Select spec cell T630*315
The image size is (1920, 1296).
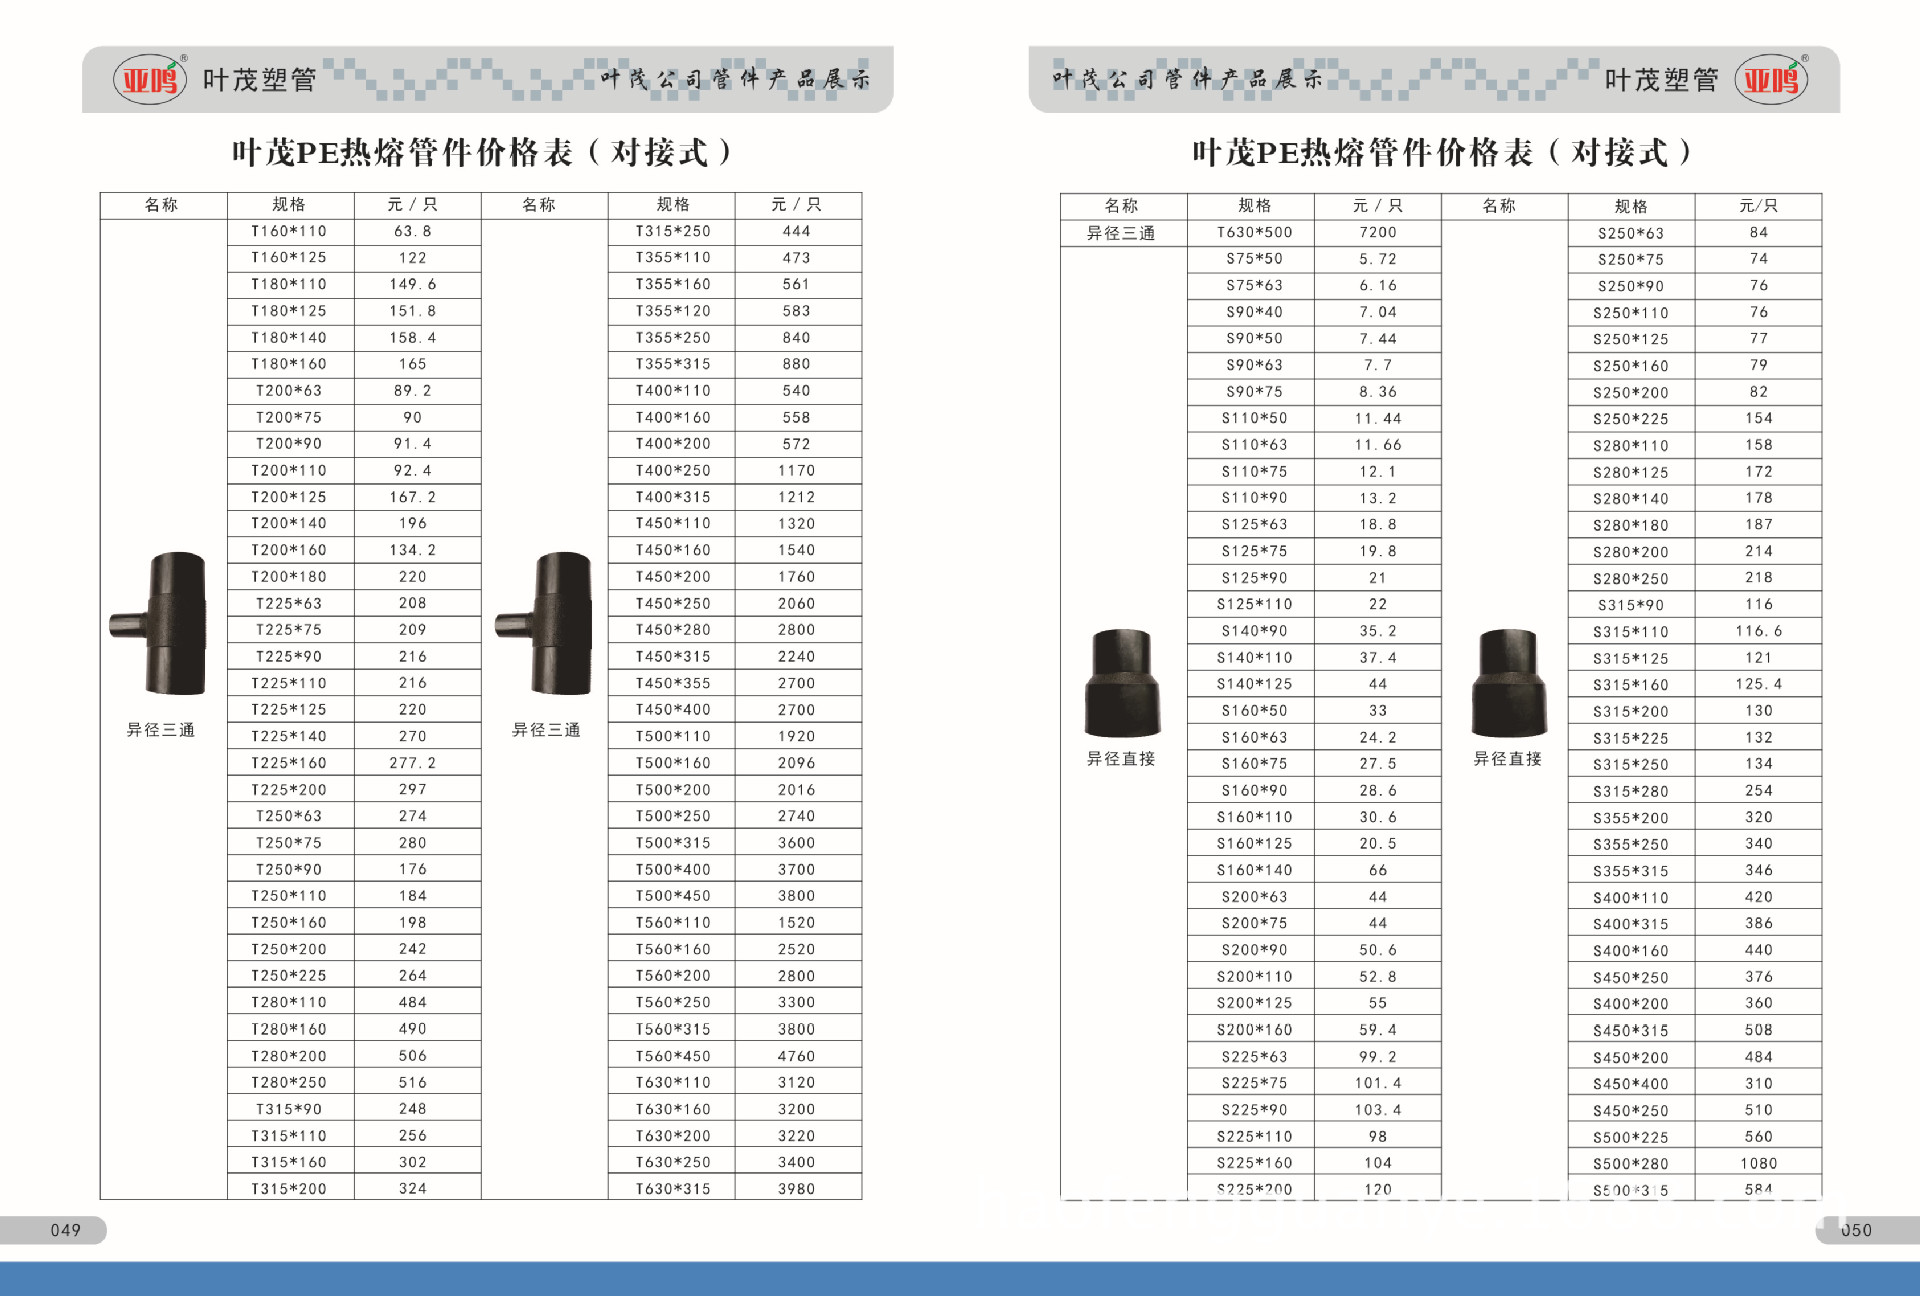coord(672,1189)
